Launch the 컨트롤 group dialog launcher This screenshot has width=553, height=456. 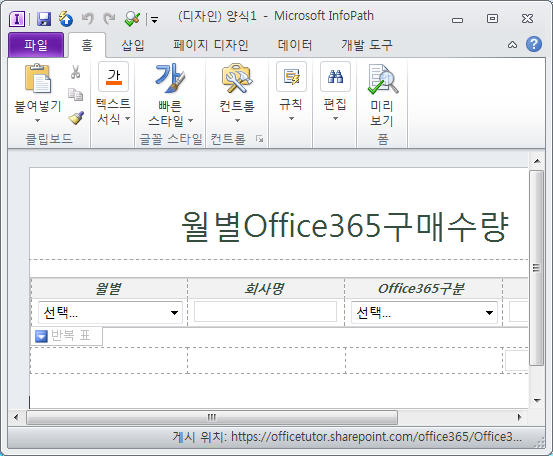point(260,139)
